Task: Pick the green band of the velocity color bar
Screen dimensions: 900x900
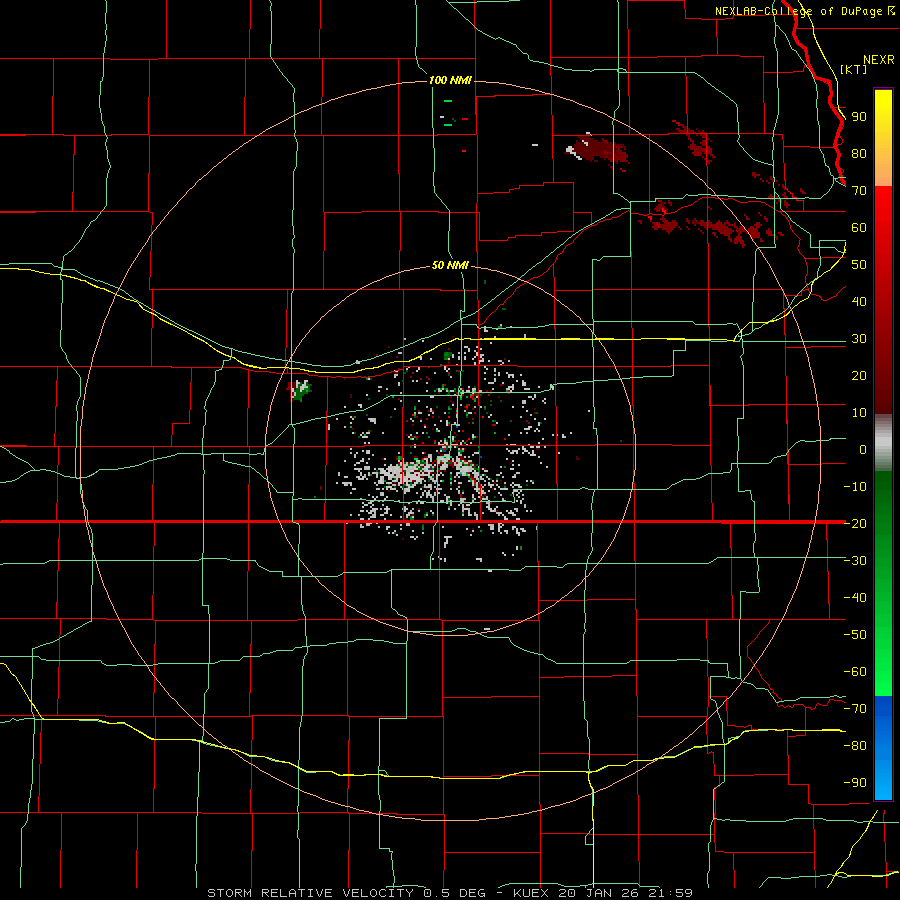Action: tap(883, 583)
